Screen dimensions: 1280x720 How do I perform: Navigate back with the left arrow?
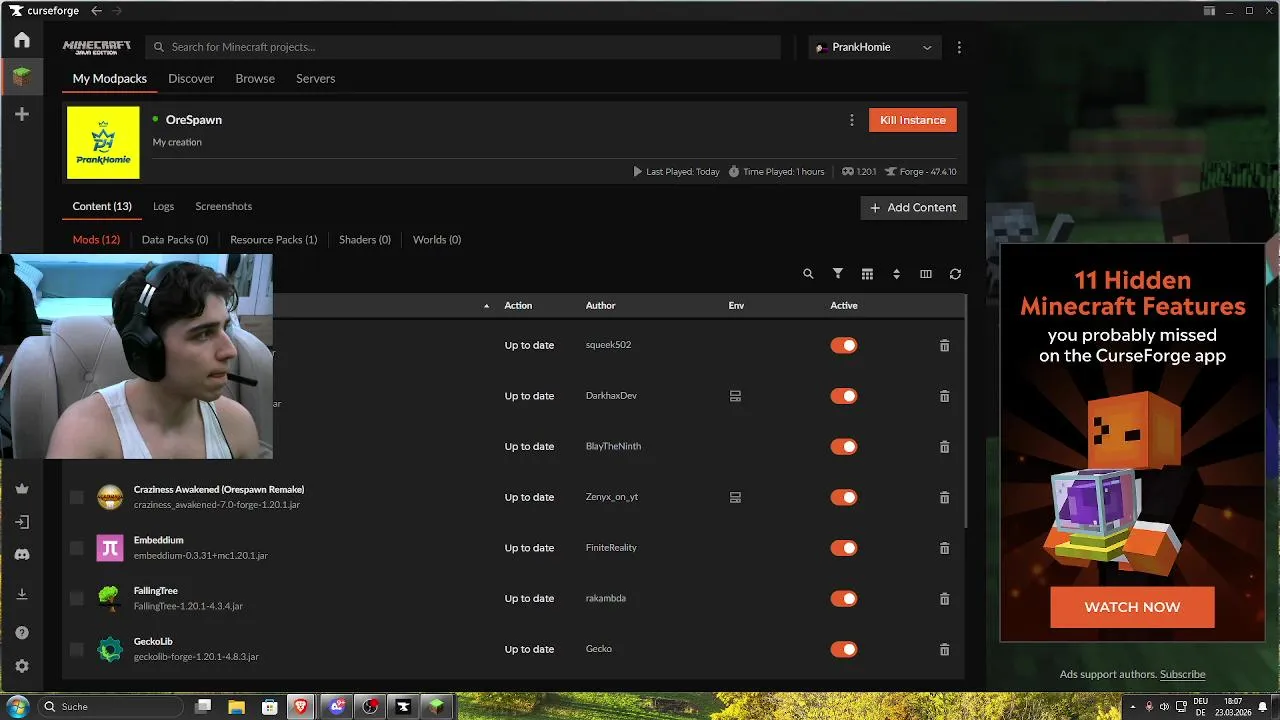coord(96,11)
